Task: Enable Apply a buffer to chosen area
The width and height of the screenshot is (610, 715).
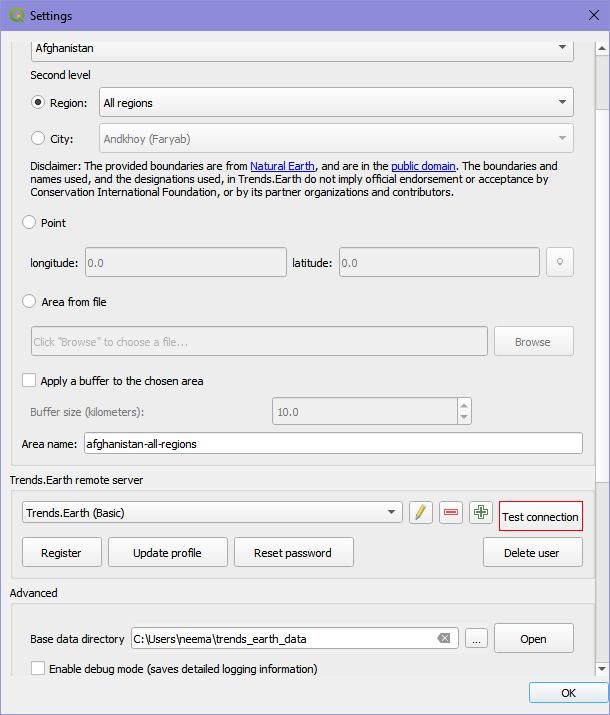Action: pyautogui.click(x=29, y=380)
